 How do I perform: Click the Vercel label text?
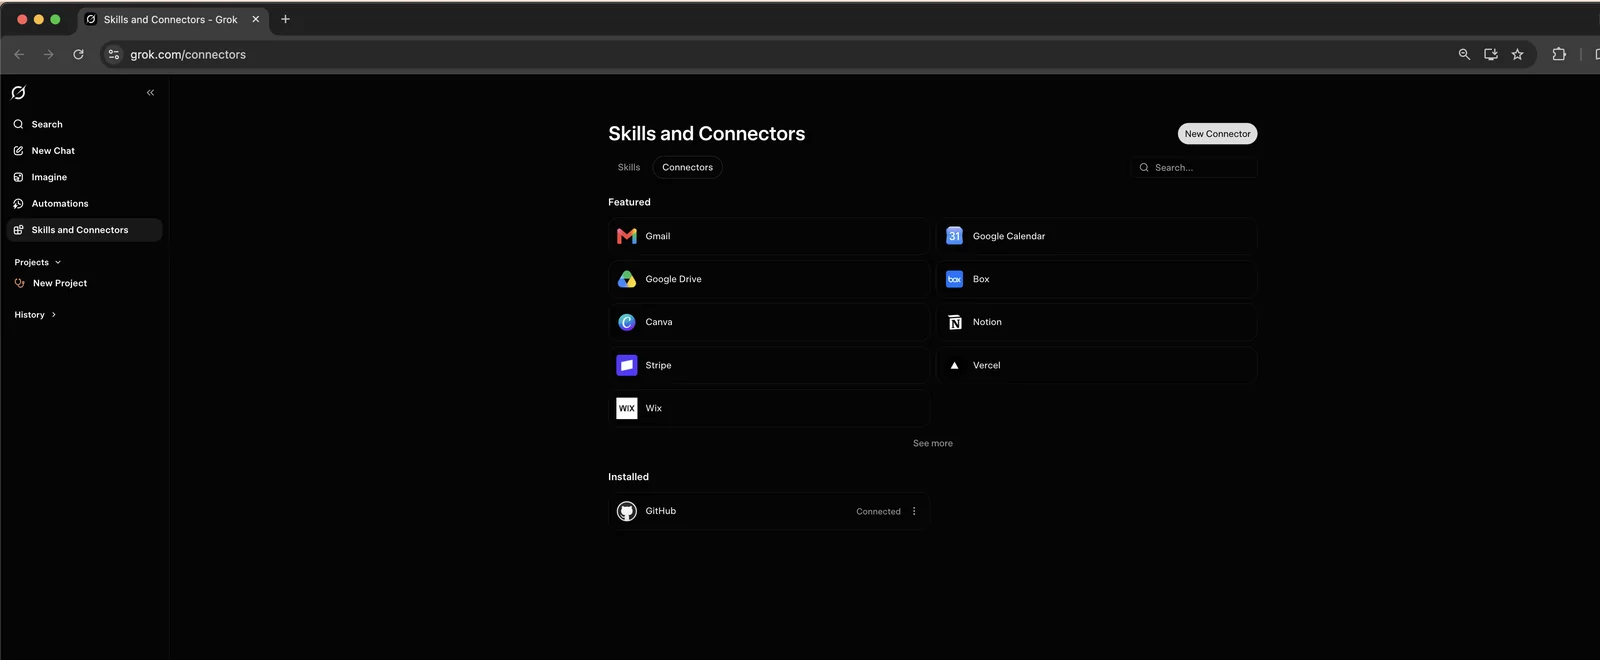coord(987,365)
